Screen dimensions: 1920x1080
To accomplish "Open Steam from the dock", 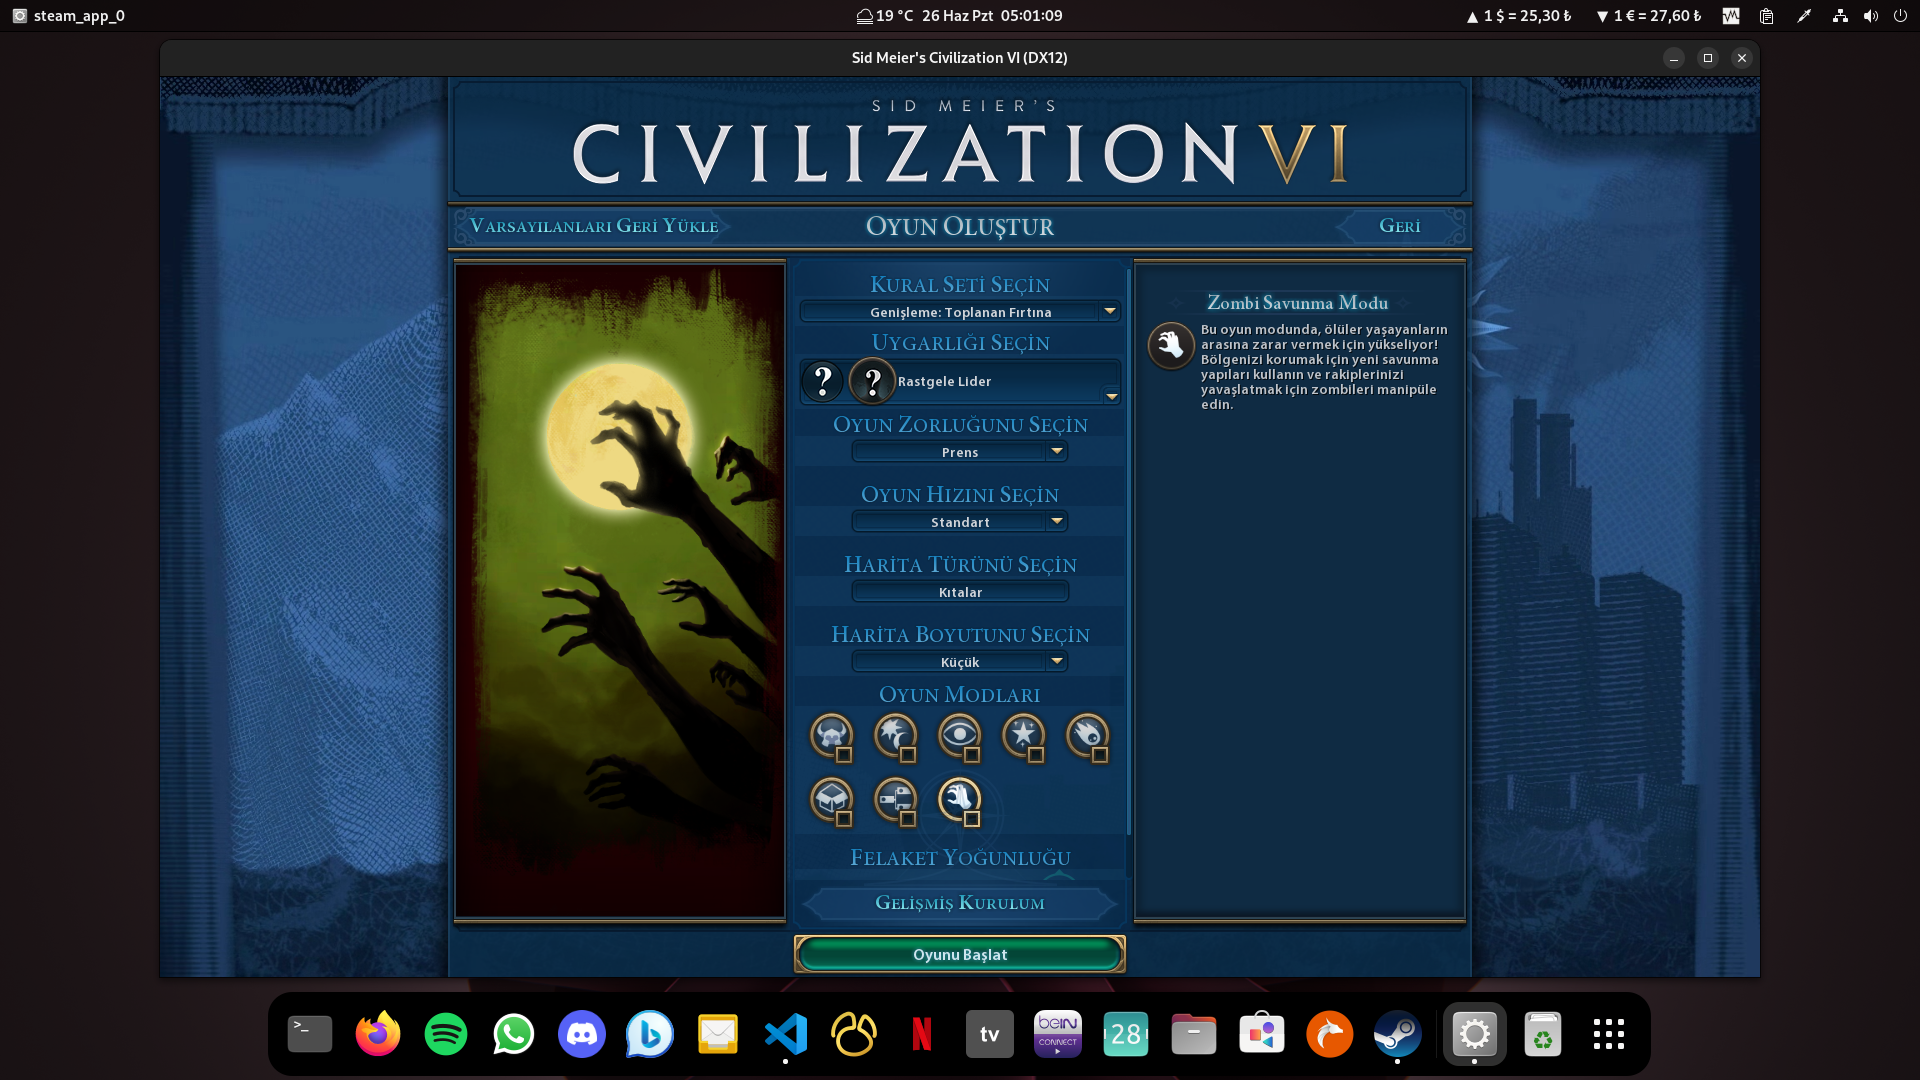I will [x=1397, y=1034].
